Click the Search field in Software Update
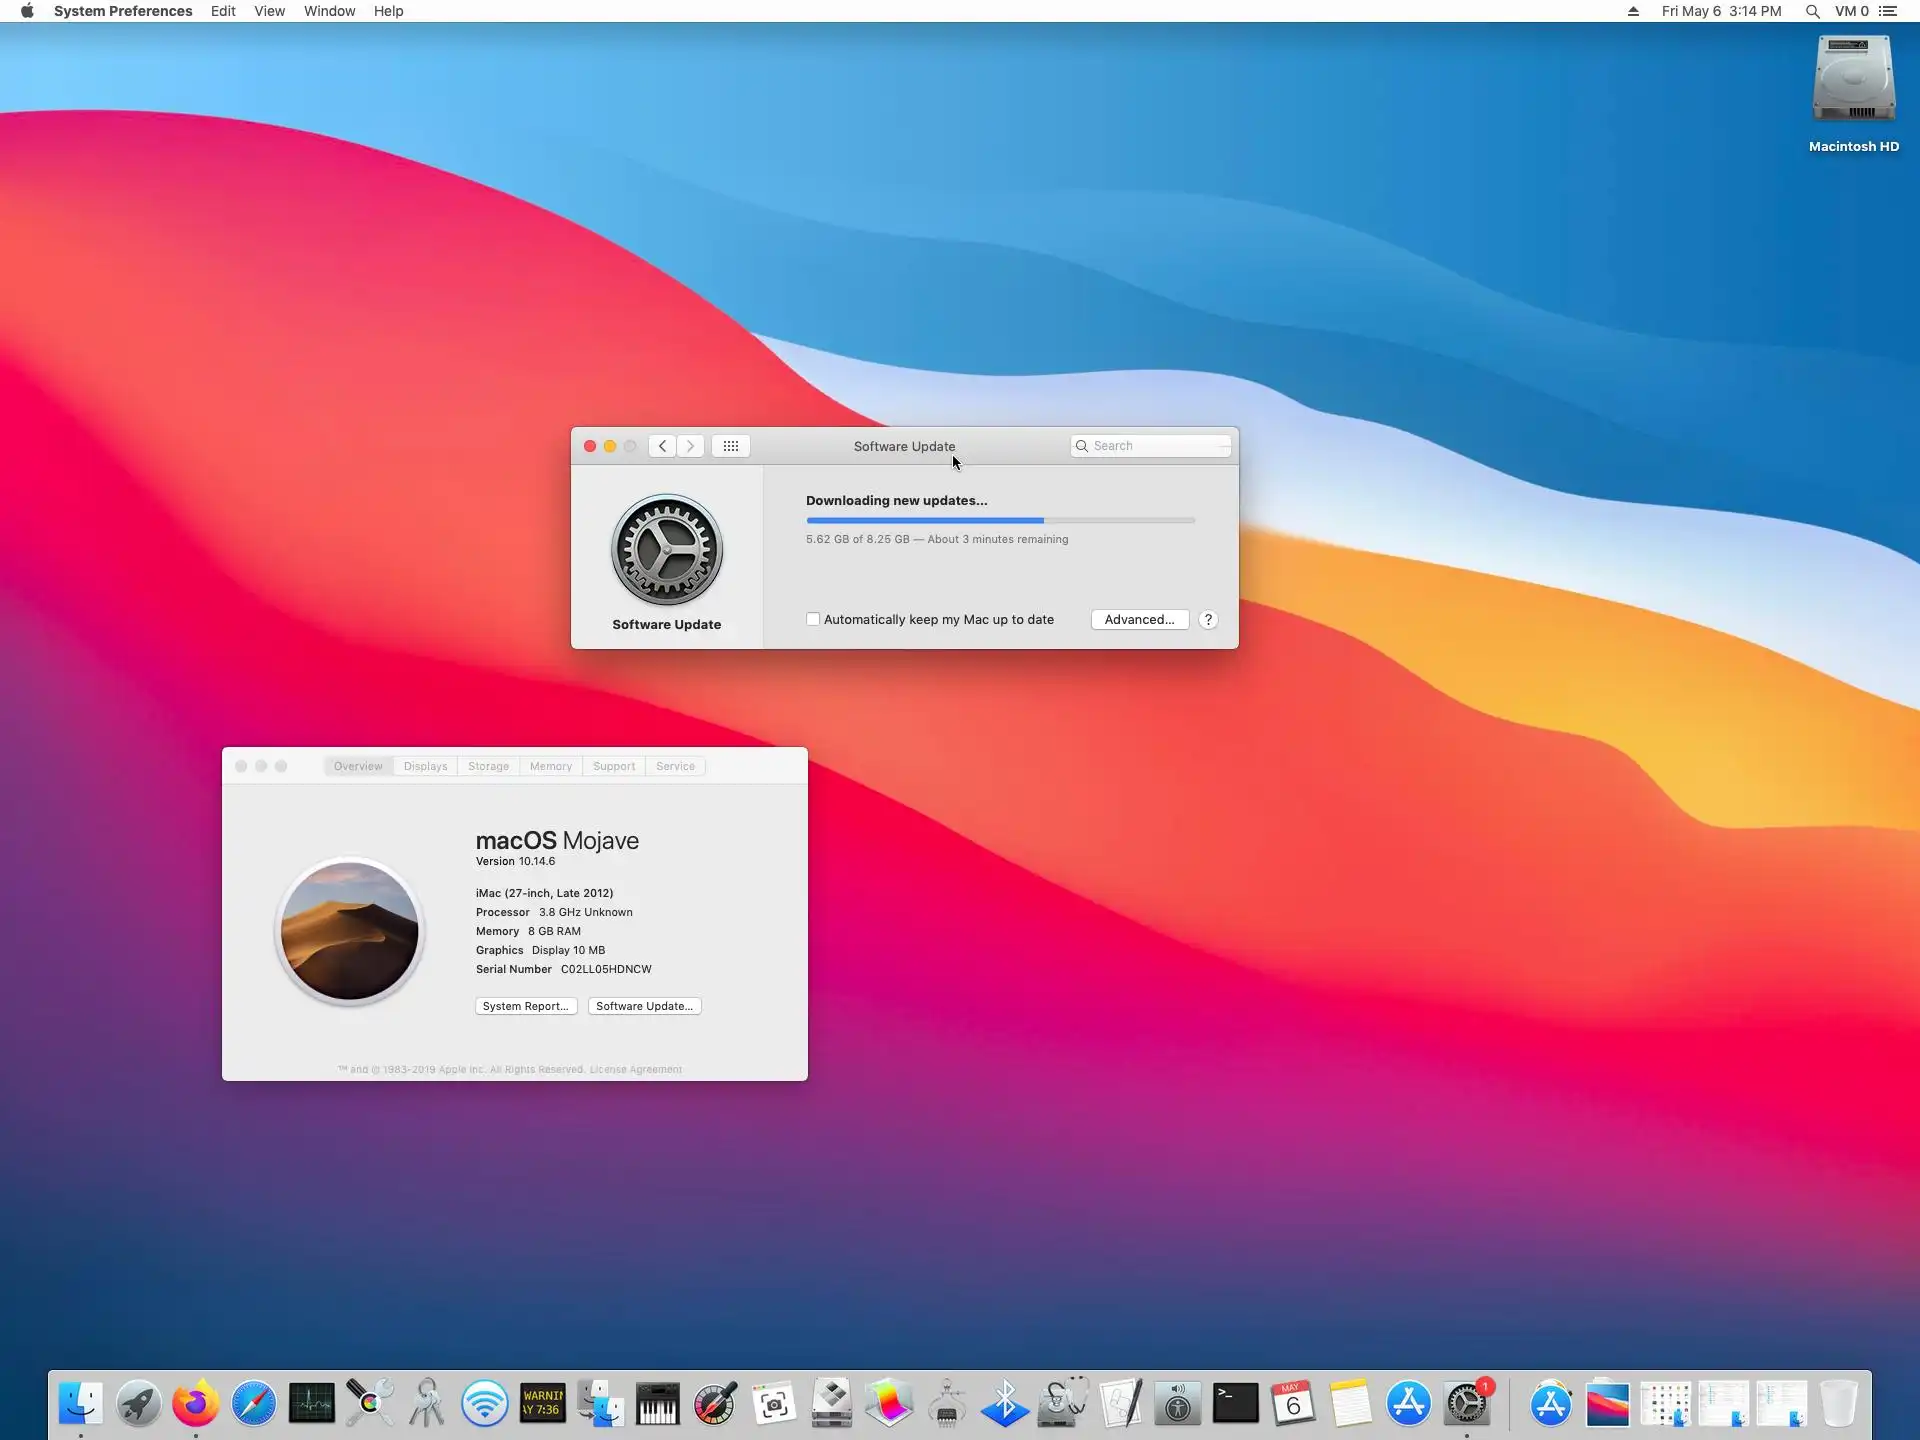 coord(1155,446)
